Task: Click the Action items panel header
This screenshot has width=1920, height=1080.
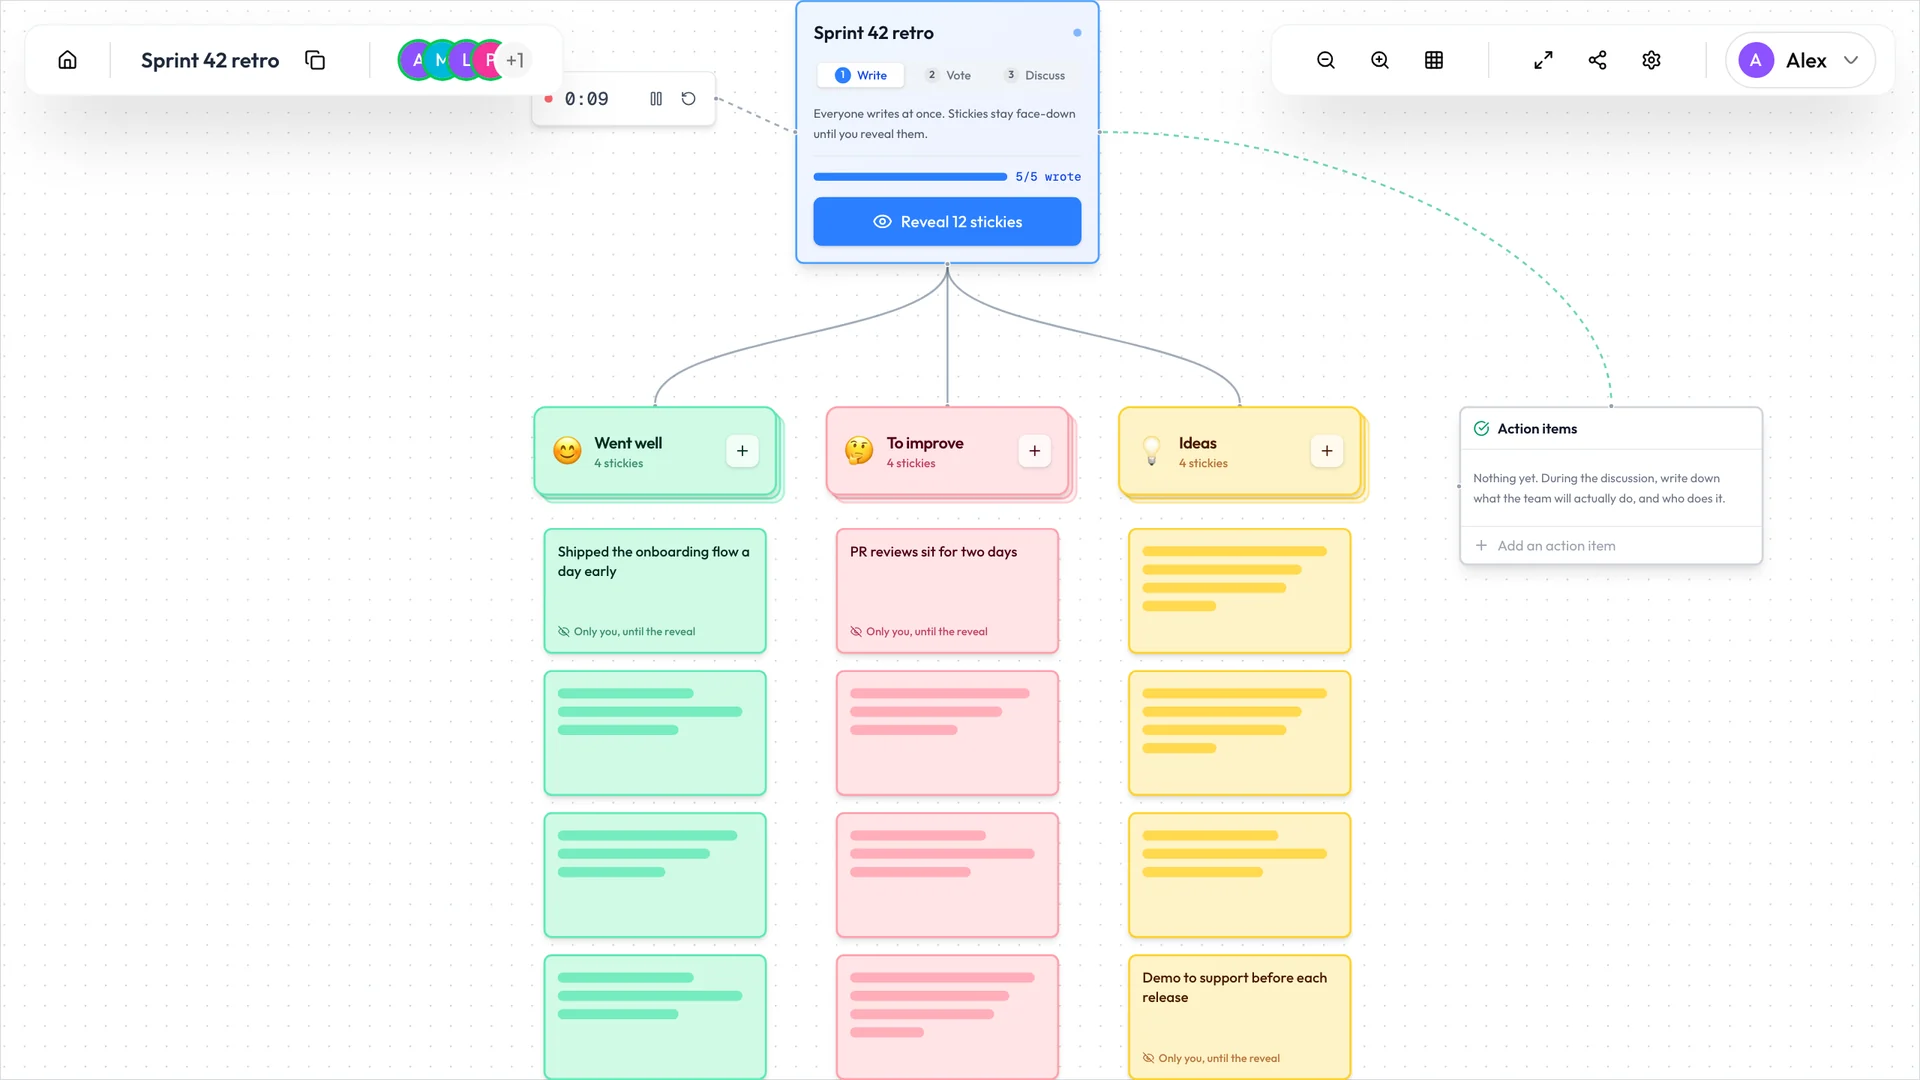Action: tap(1611, 429)
